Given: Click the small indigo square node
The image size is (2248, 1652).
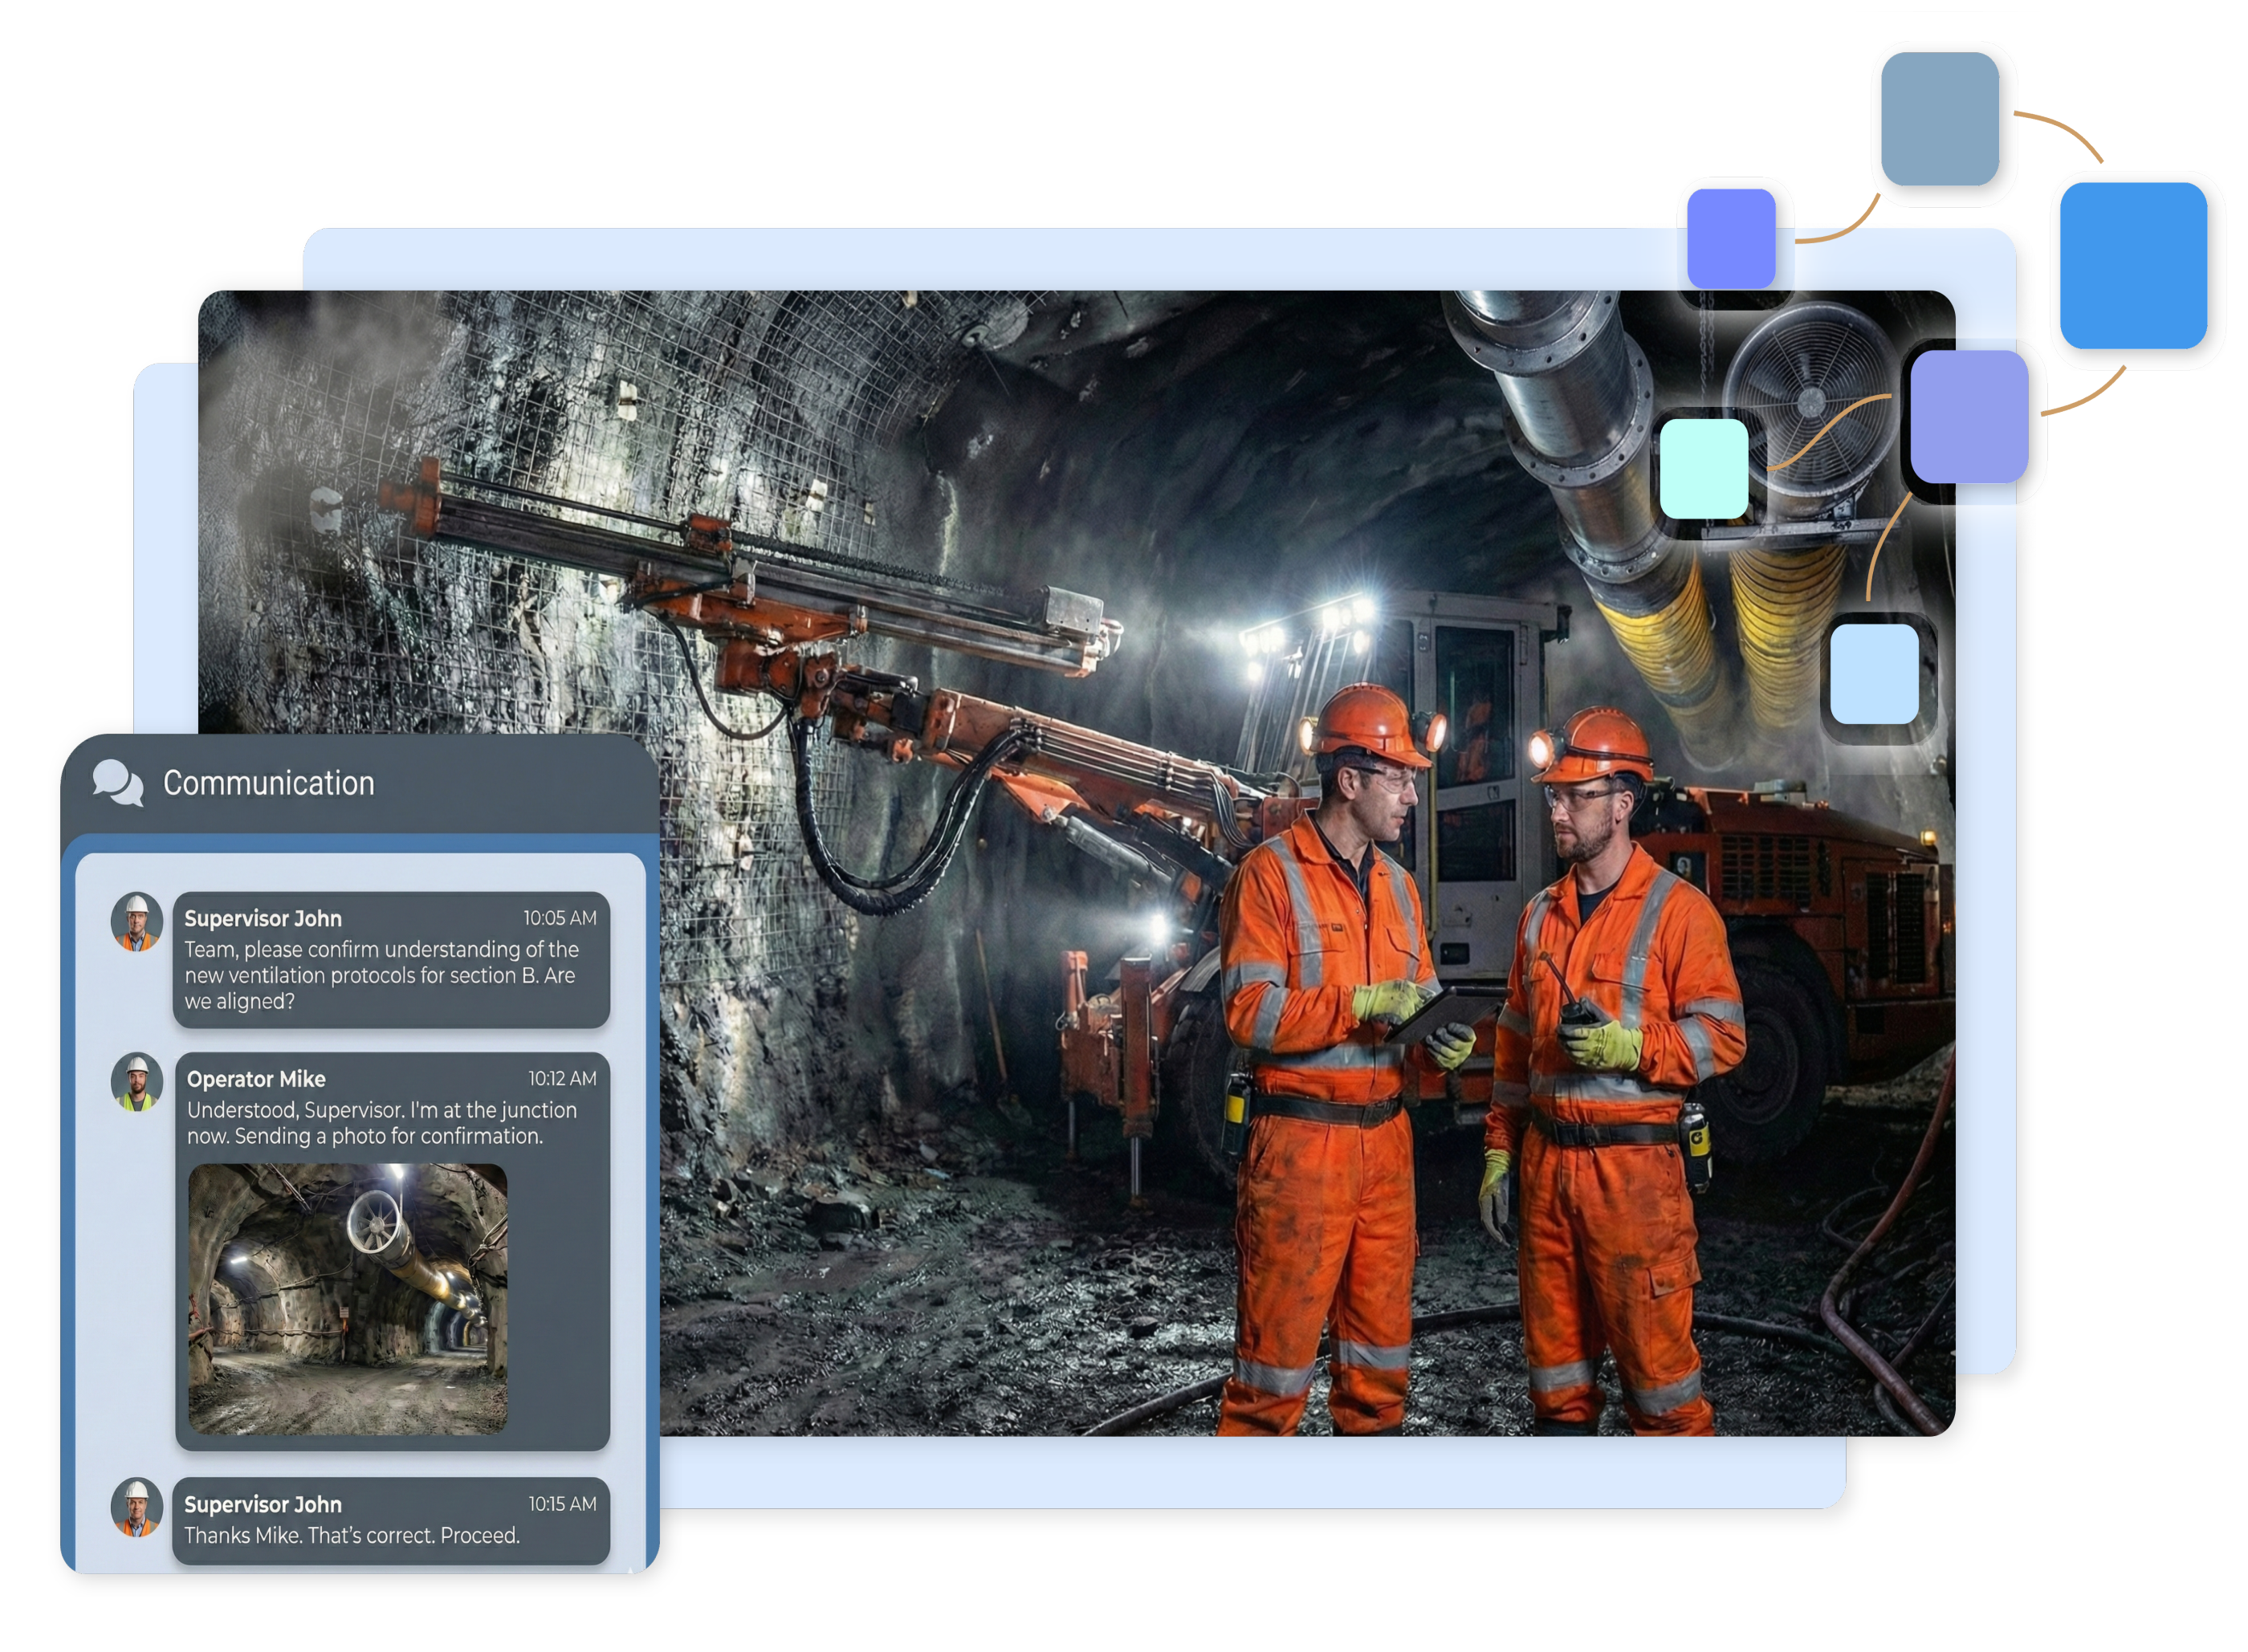Looking at the screenshot, I should [x=1731, y=238].
